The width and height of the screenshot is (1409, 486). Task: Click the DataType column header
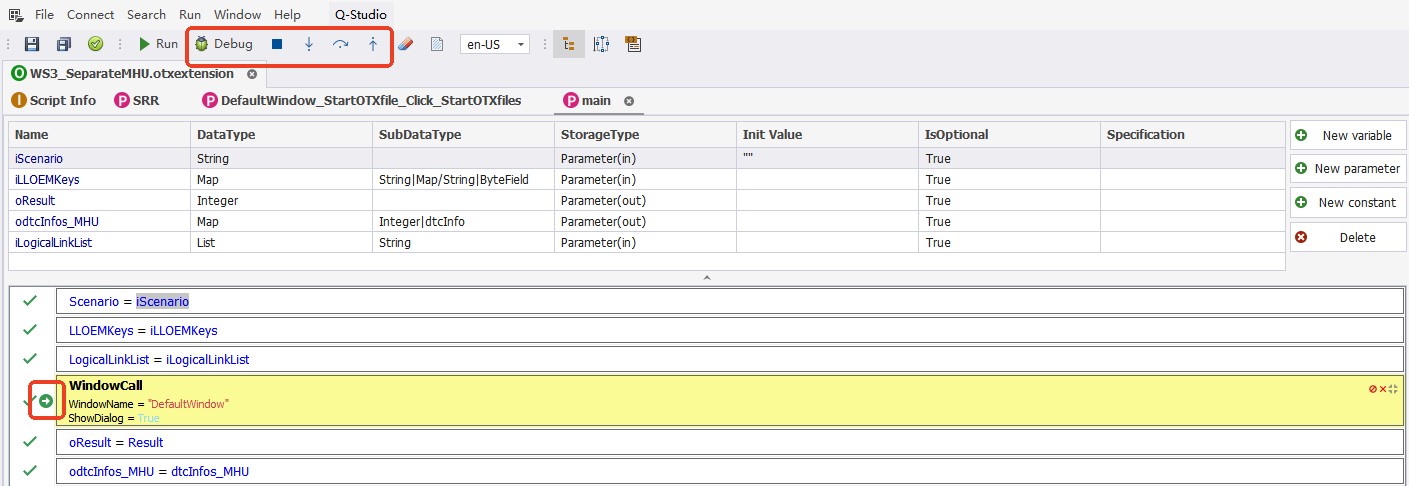tap(281, 134)
